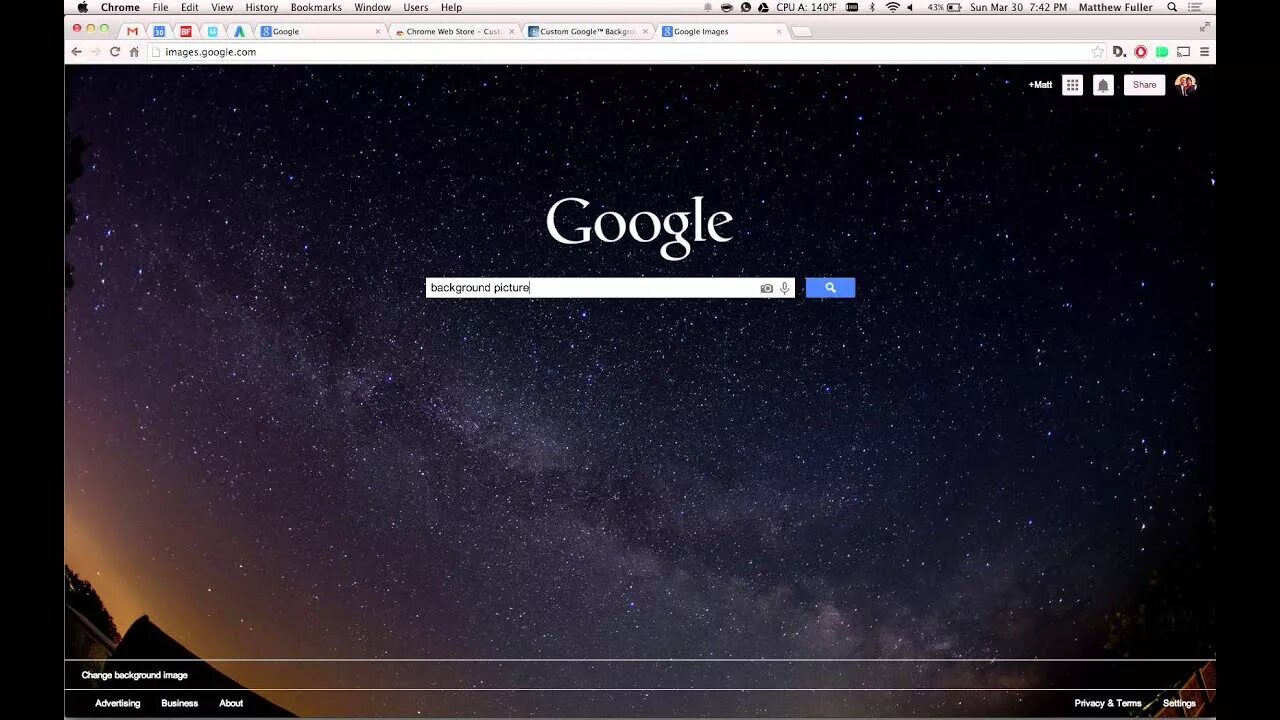Click the browser forward arrow
Screen dimensions: 1280x720
95,52
